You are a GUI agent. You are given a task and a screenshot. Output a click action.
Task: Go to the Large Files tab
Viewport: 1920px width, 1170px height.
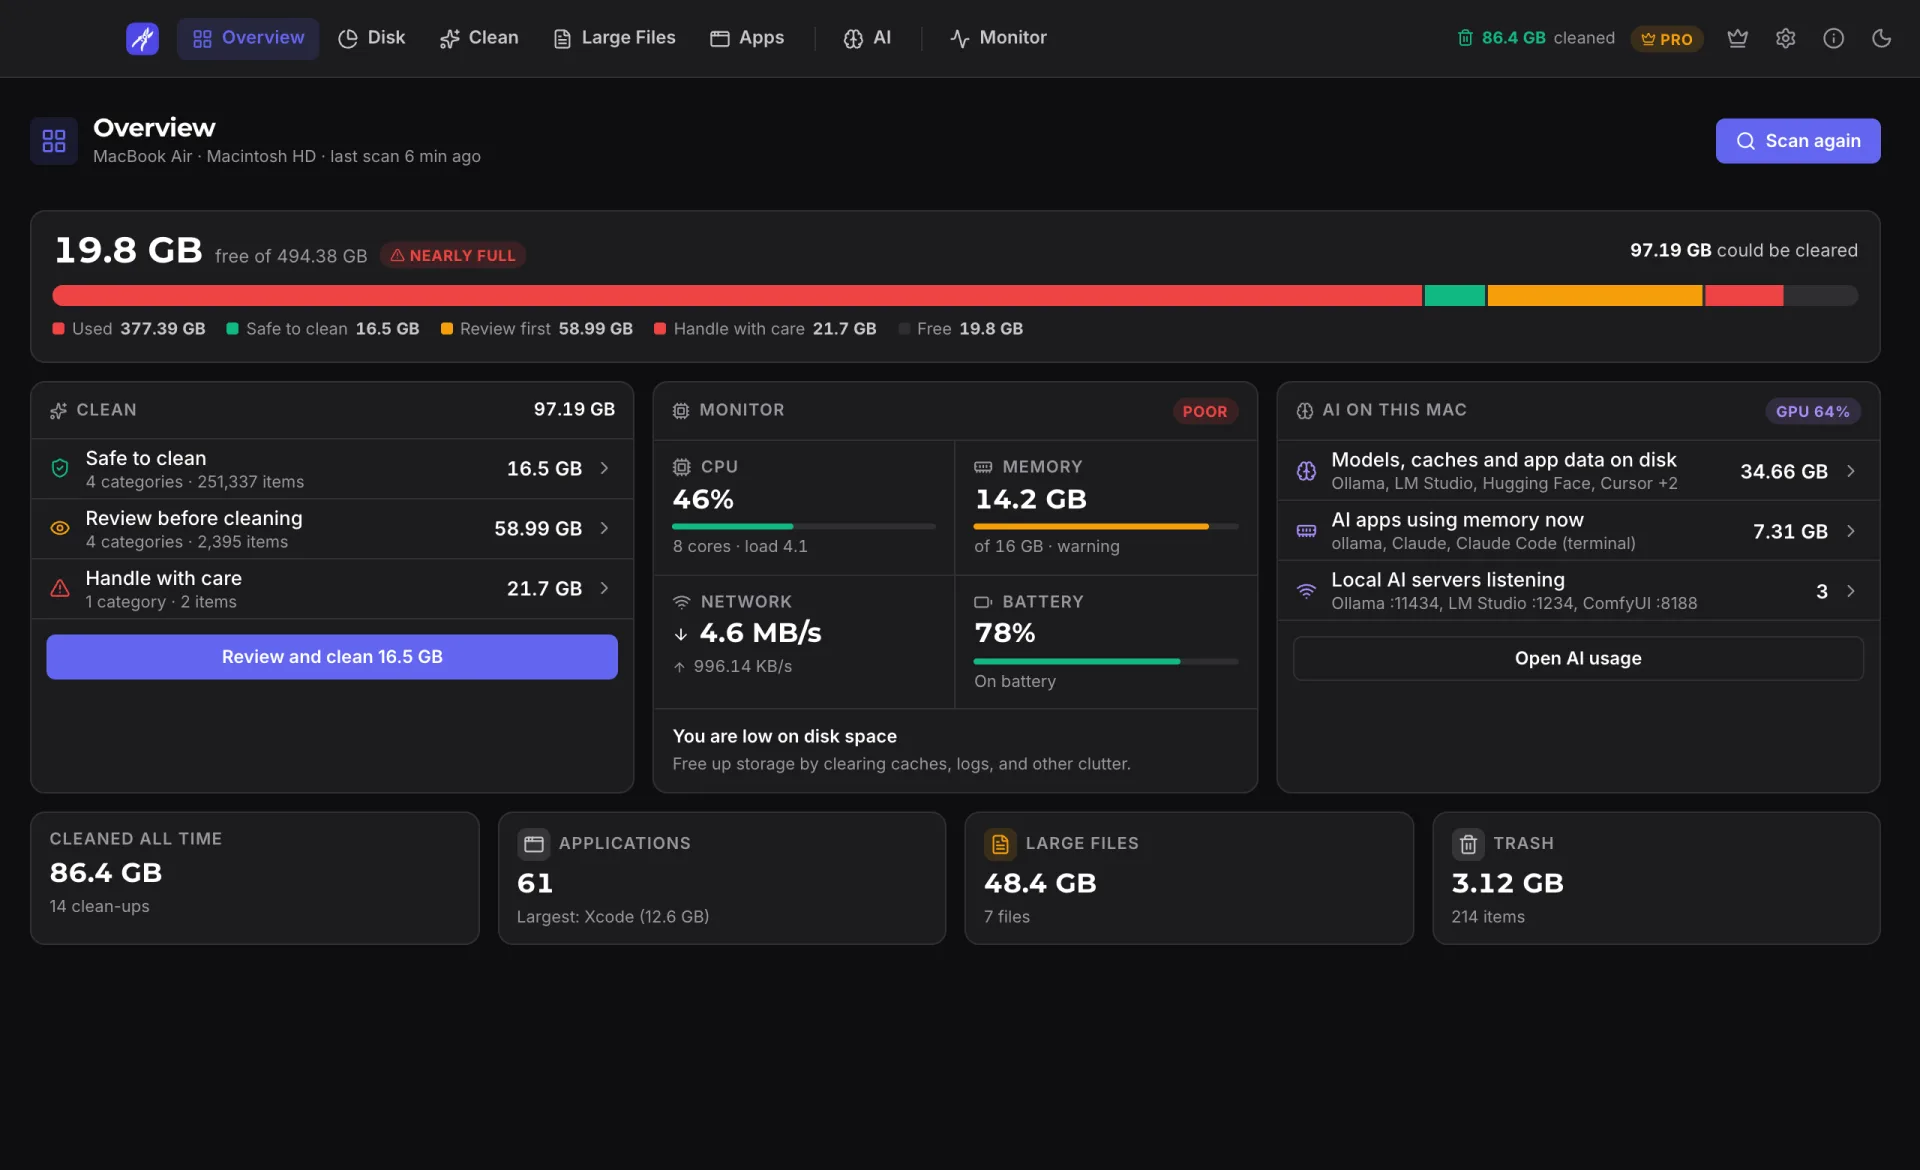click(615, 38)
